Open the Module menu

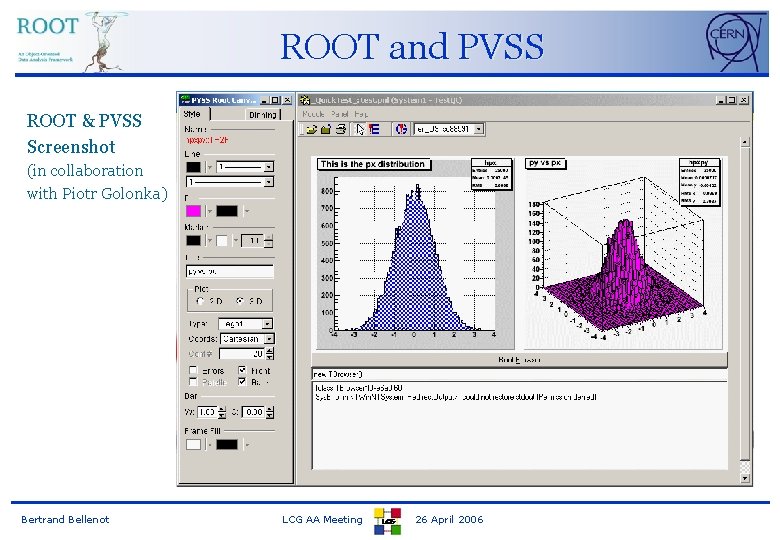tap(313, 114)
